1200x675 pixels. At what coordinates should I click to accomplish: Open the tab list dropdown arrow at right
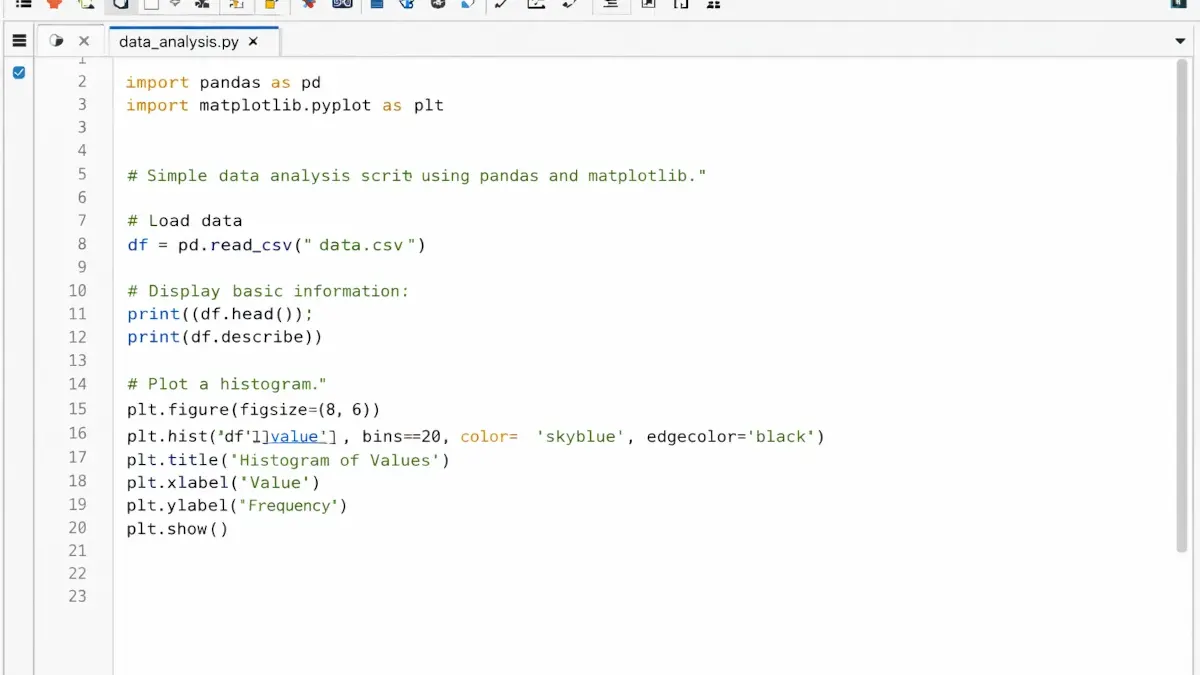click(x=1180, y=42)
